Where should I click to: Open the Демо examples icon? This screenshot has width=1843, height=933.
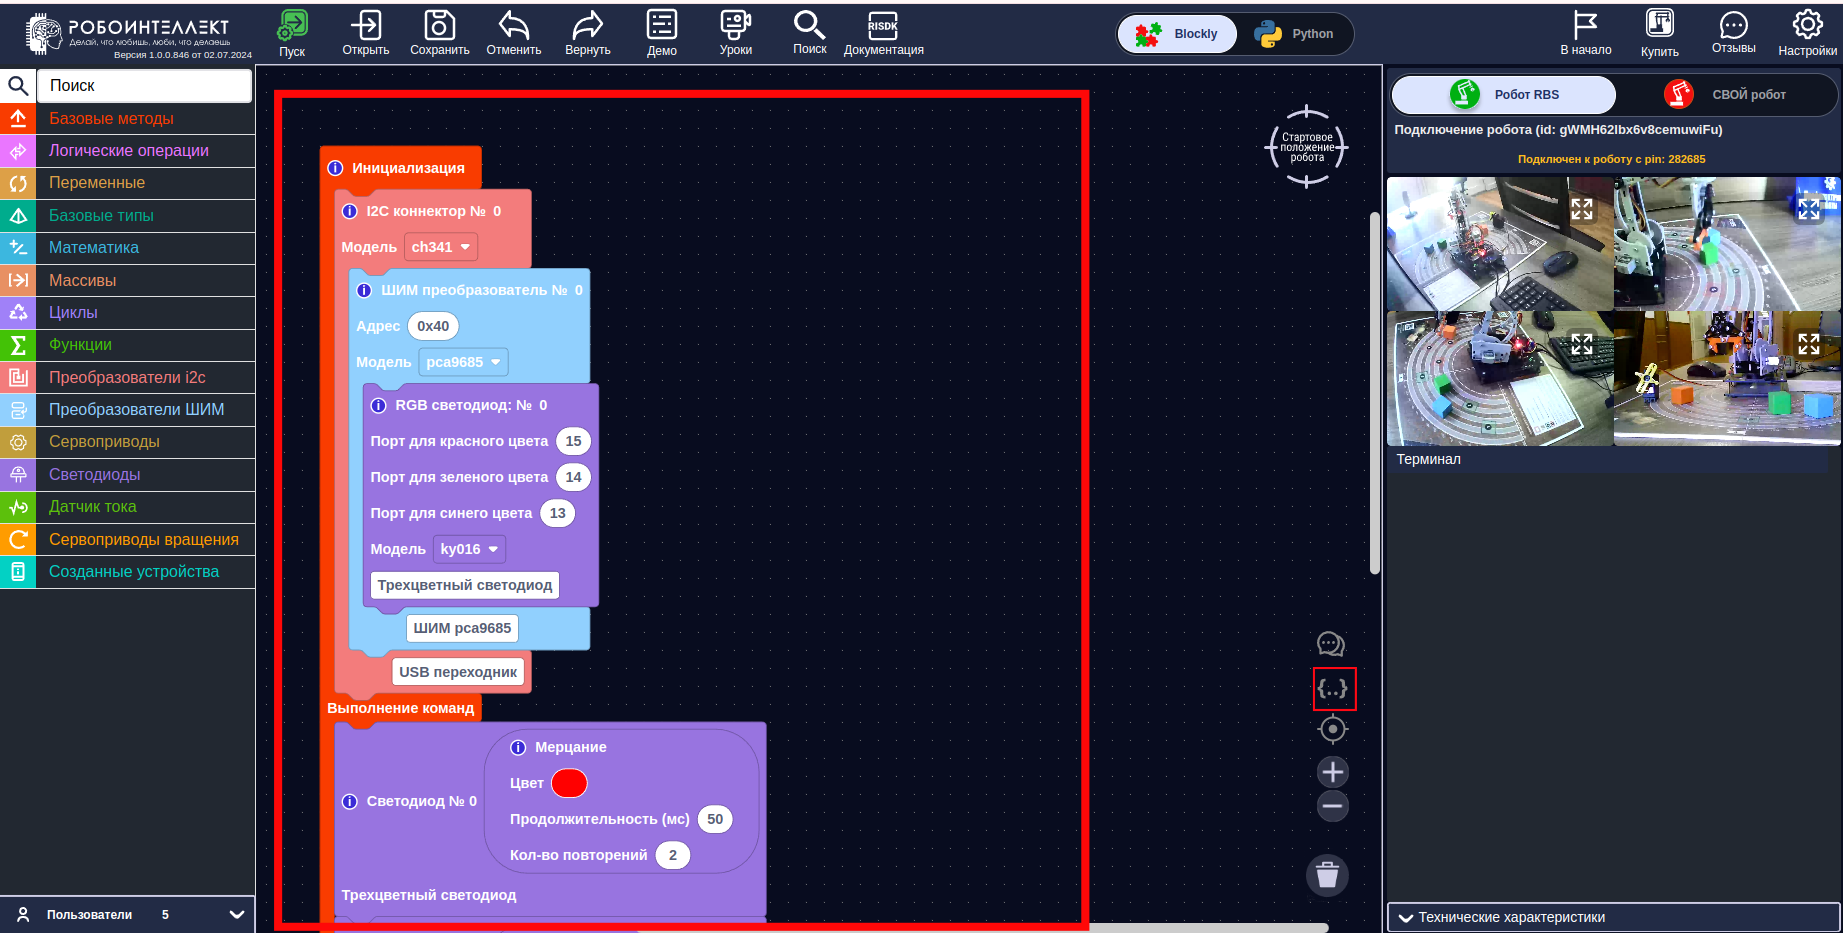[x=662, y=25]
